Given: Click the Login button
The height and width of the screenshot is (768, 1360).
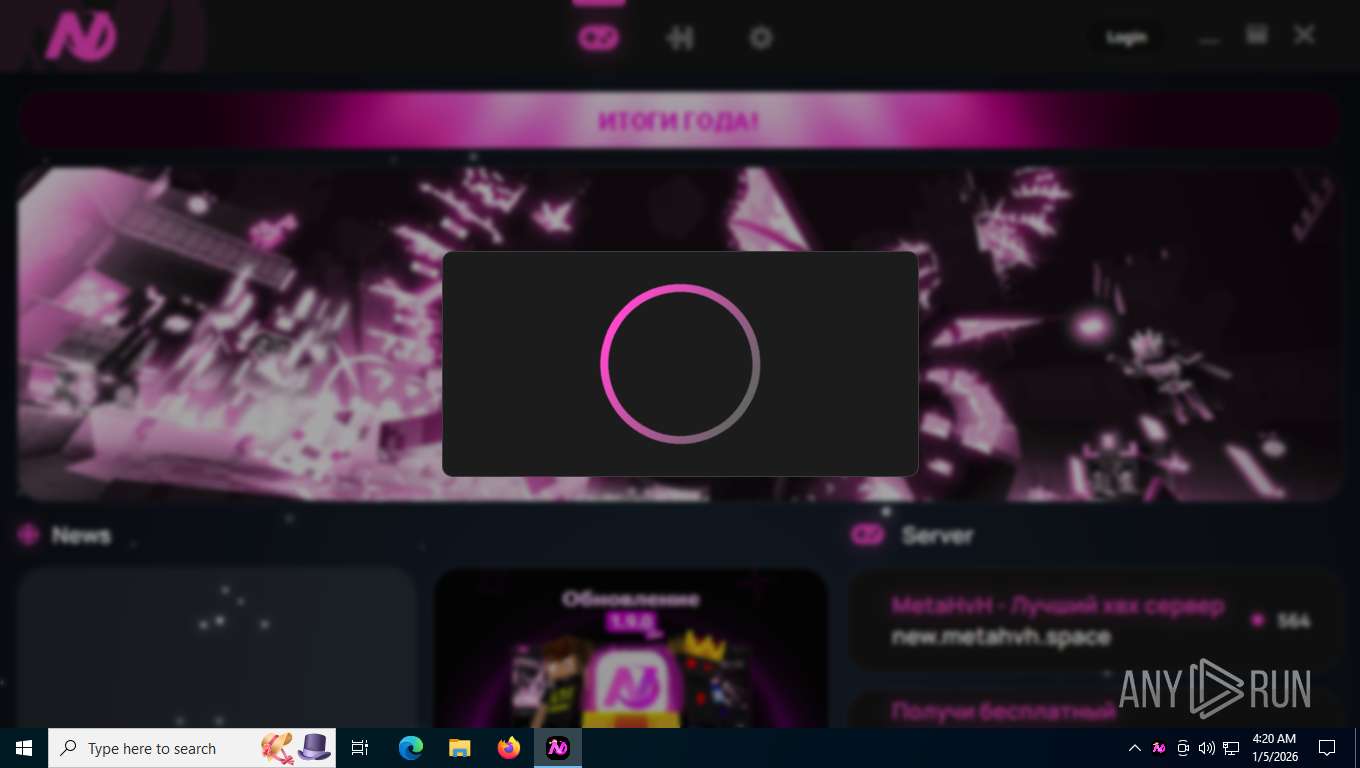Looking at the screenshot, I should pyautogui.click(x=1126, y=38).
